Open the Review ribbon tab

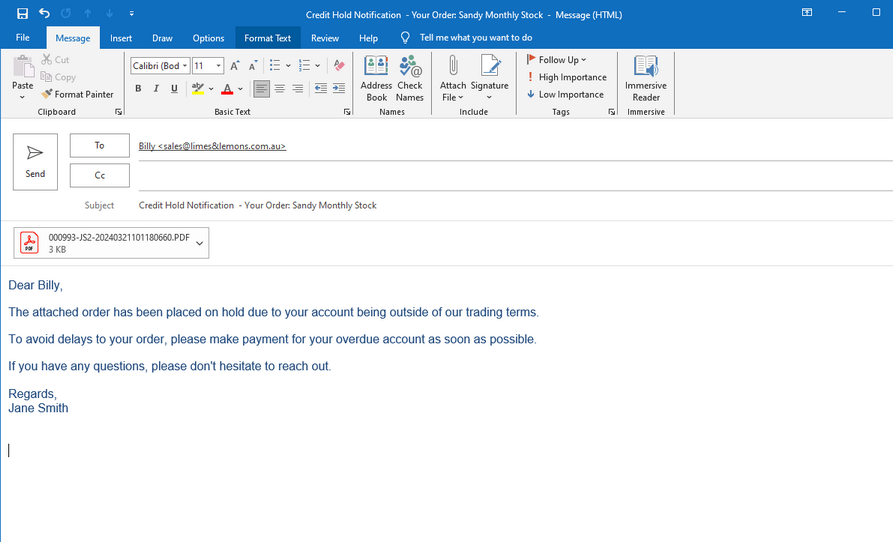point(325,38)
